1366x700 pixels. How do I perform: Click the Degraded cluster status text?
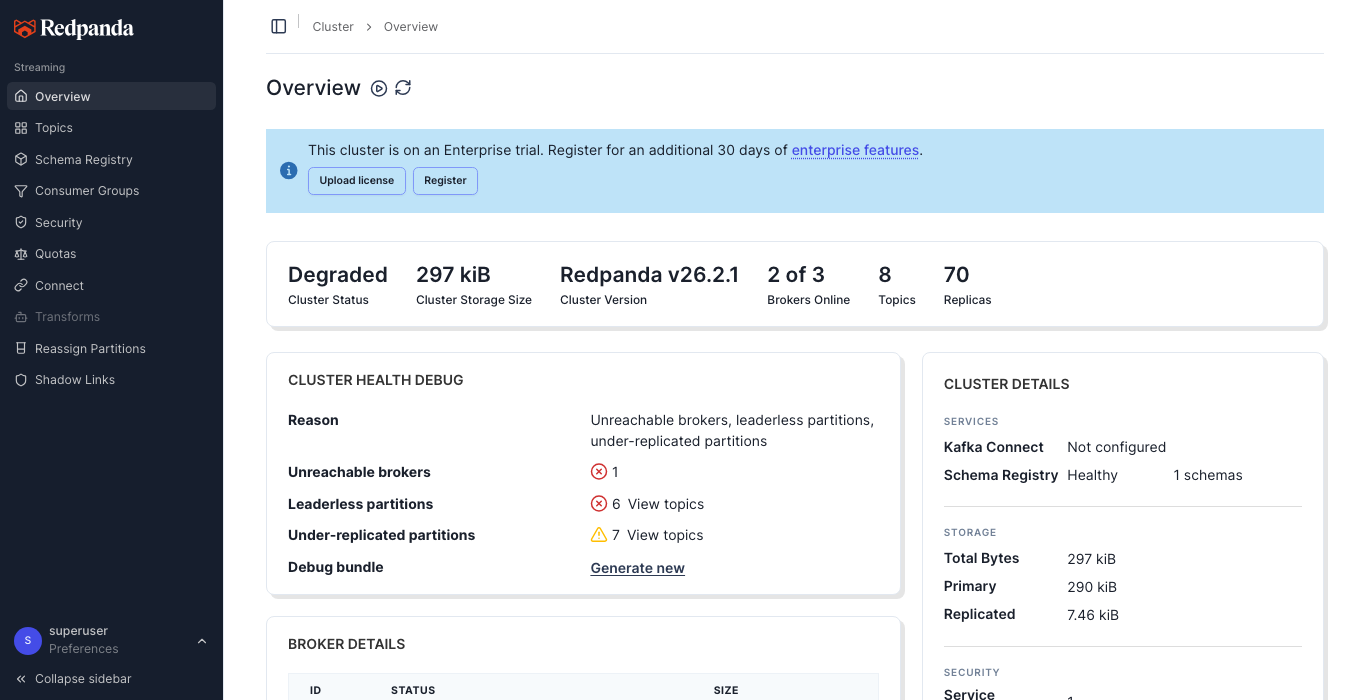point(338,275)
